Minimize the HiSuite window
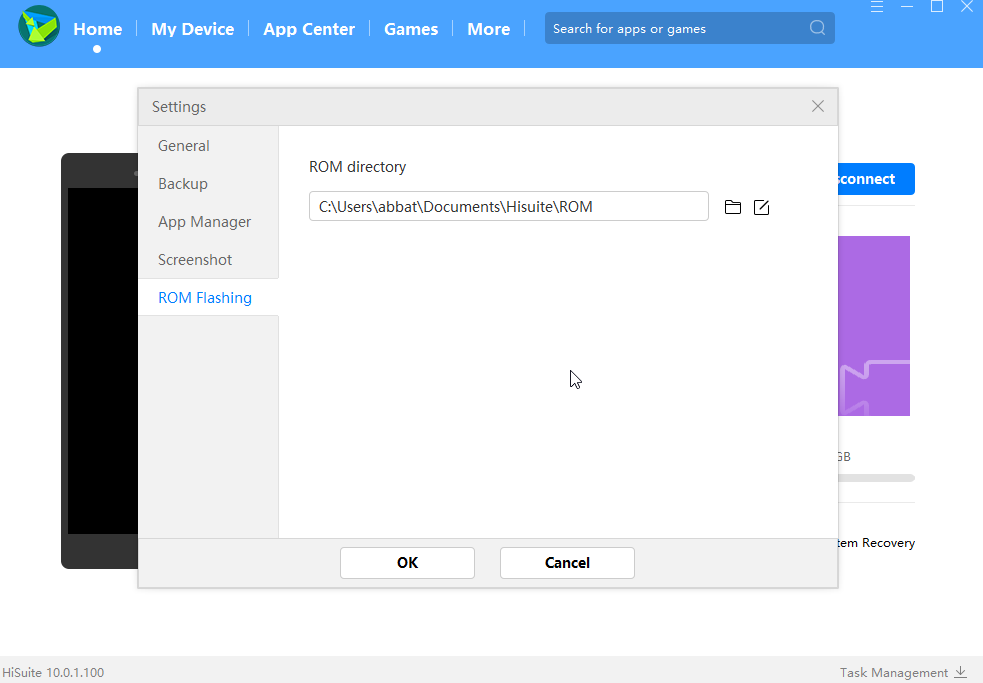Viewport: 983px width, 683px height. click(907, 7)
